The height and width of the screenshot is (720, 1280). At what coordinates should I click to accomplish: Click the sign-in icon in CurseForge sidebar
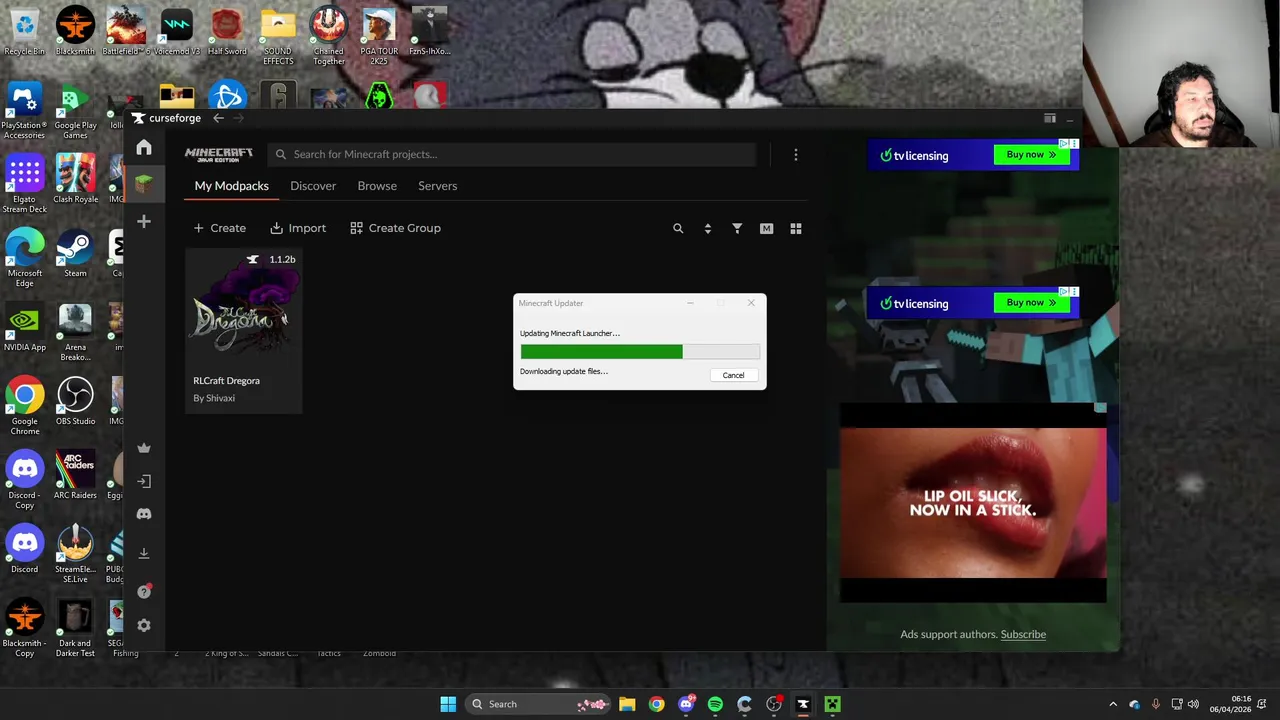[144, 481]
